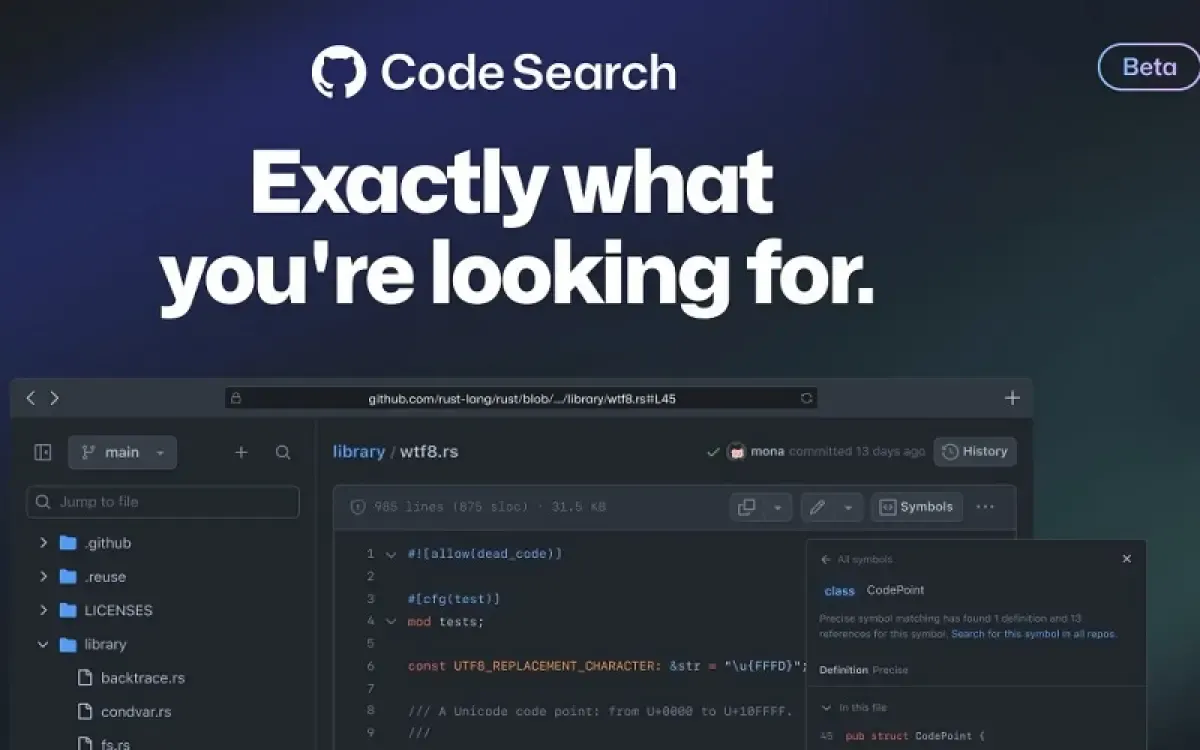Collapse the file tree side panel icon
1200x750 pixels.
(x=43, y=452)
